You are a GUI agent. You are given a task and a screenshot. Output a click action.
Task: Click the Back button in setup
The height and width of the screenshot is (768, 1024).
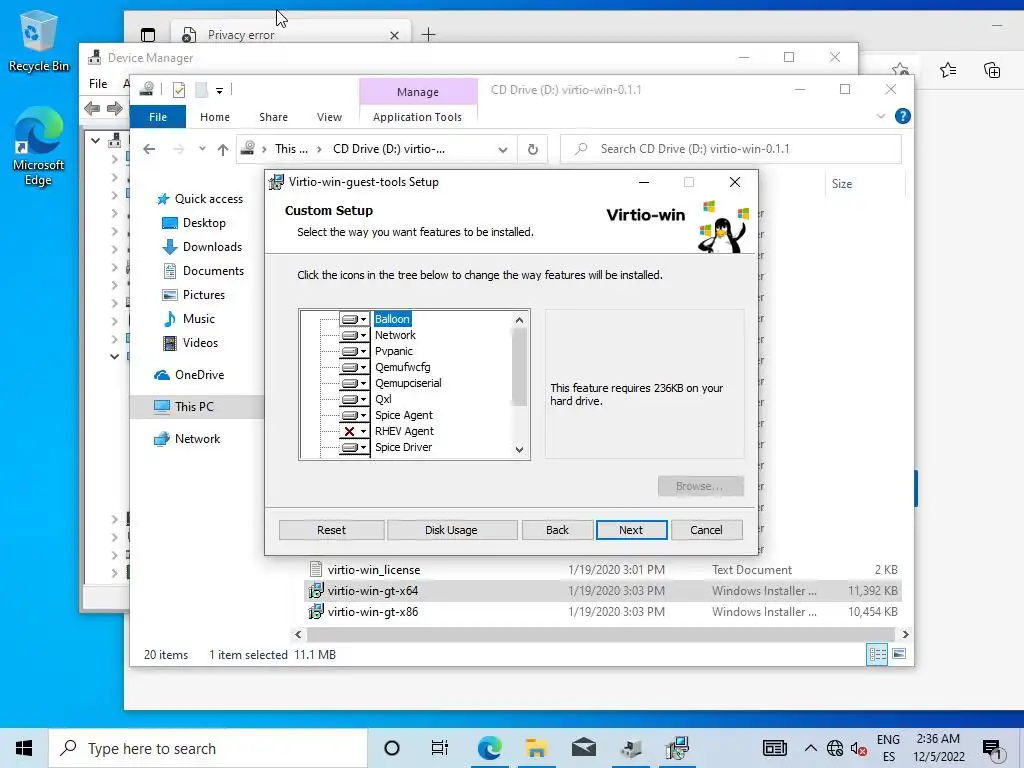pos(558,530)
